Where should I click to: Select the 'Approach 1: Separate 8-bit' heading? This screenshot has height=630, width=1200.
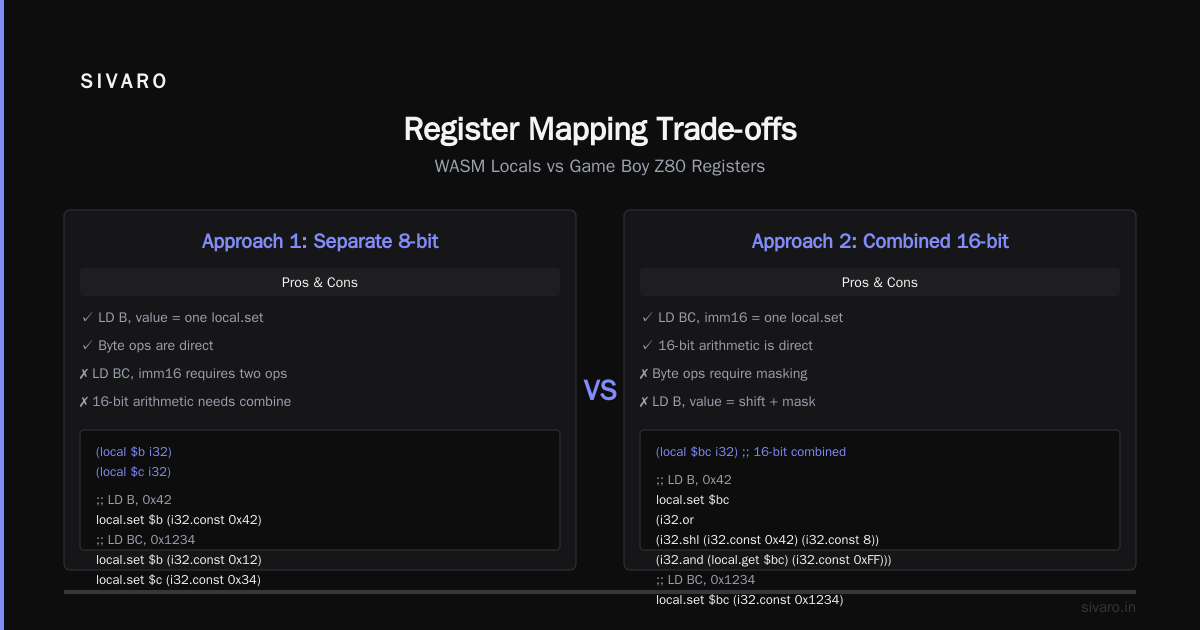point(320,241)
